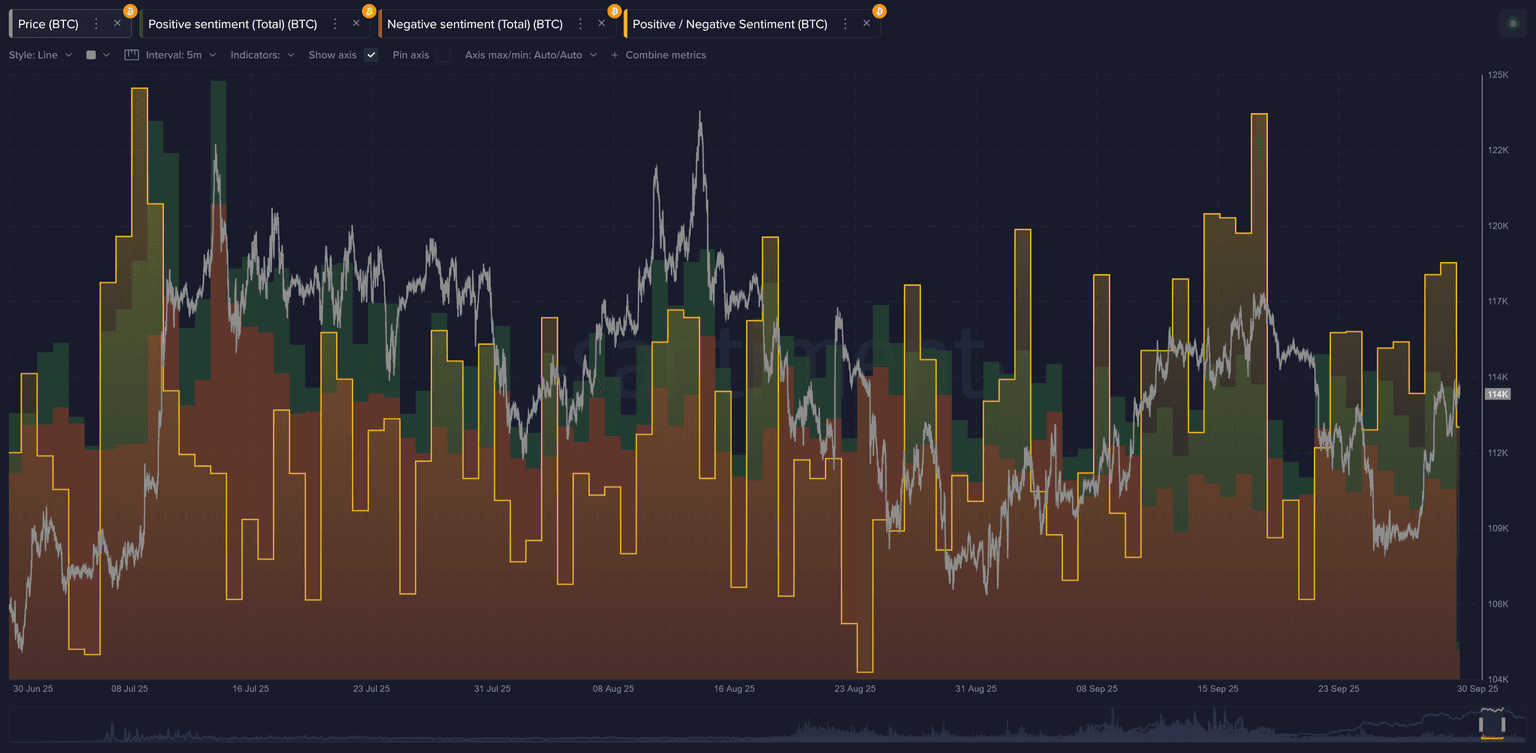
Task: Select the Positive / Negative Sentiment (BTC) tab
Action: pyautogui.click(x=729, y=24)
